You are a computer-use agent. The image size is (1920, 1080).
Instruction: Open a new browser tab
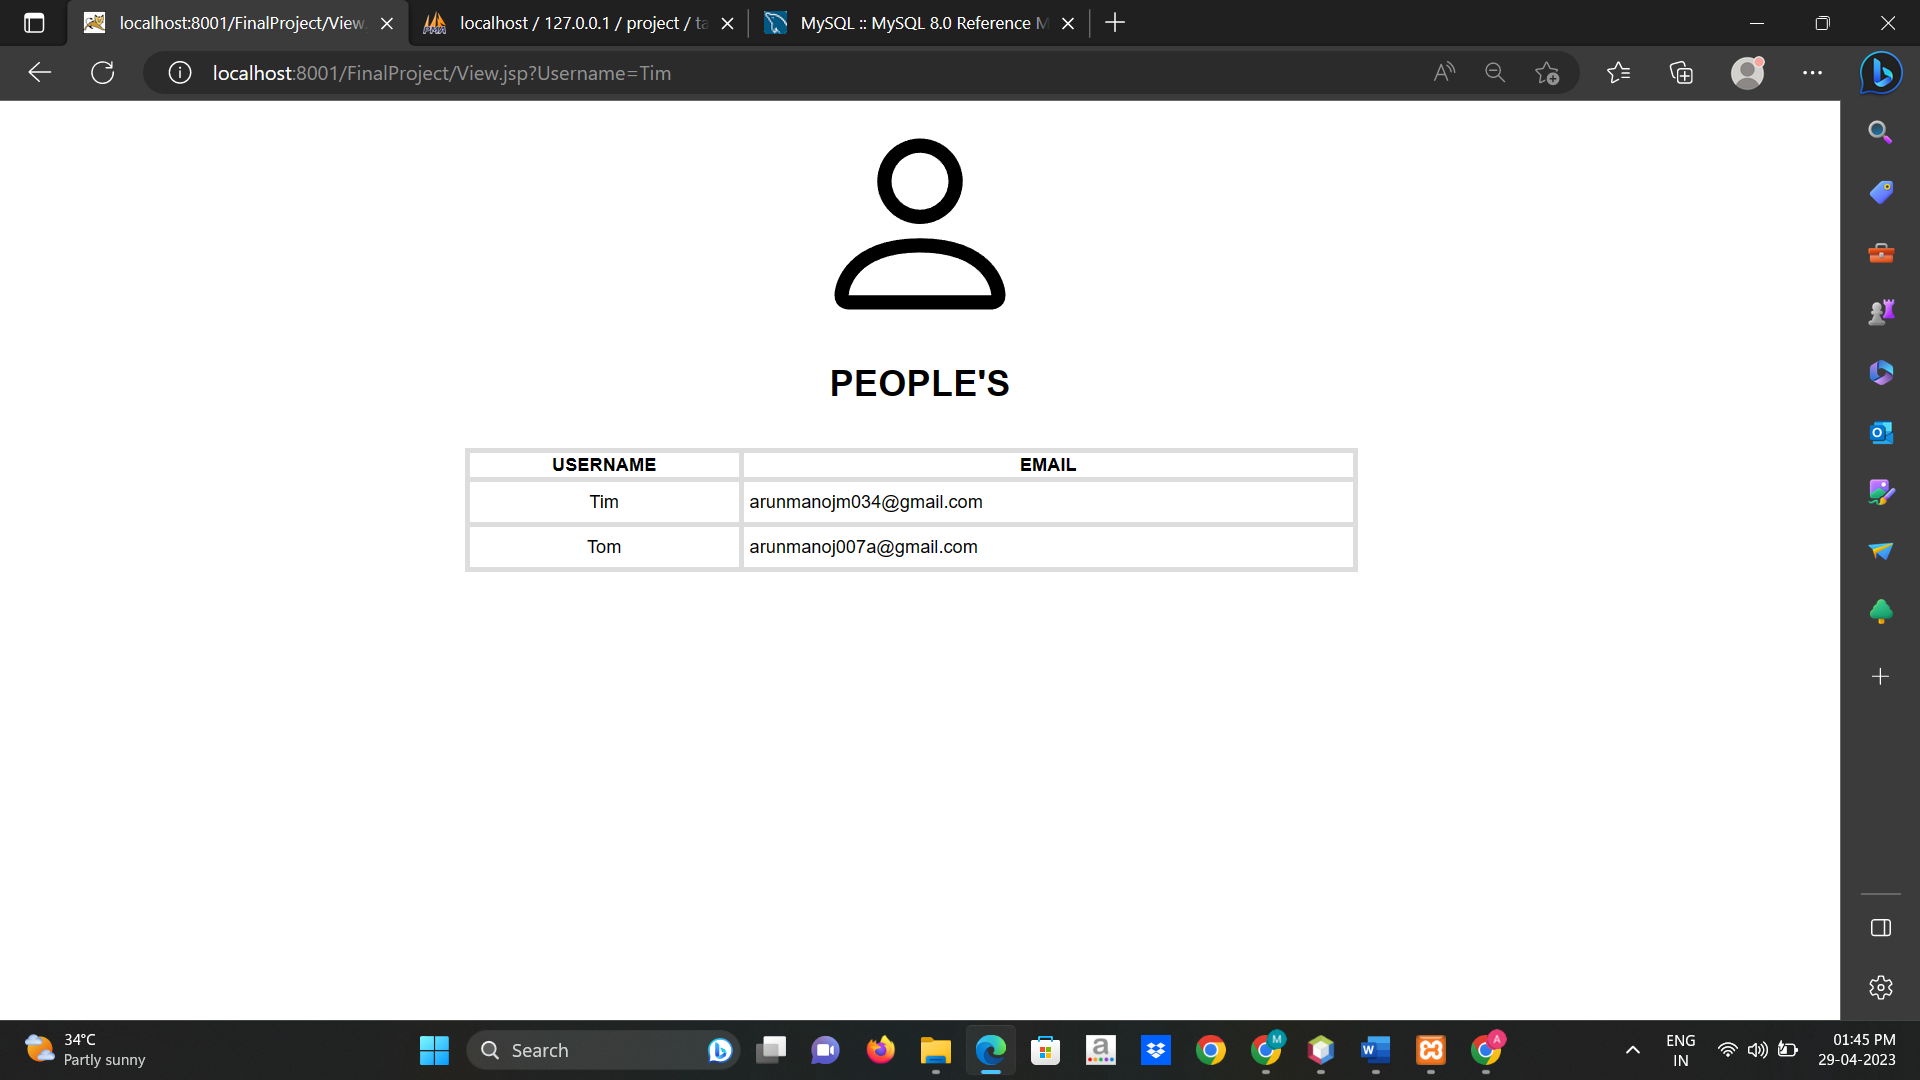pos(1115,23)
